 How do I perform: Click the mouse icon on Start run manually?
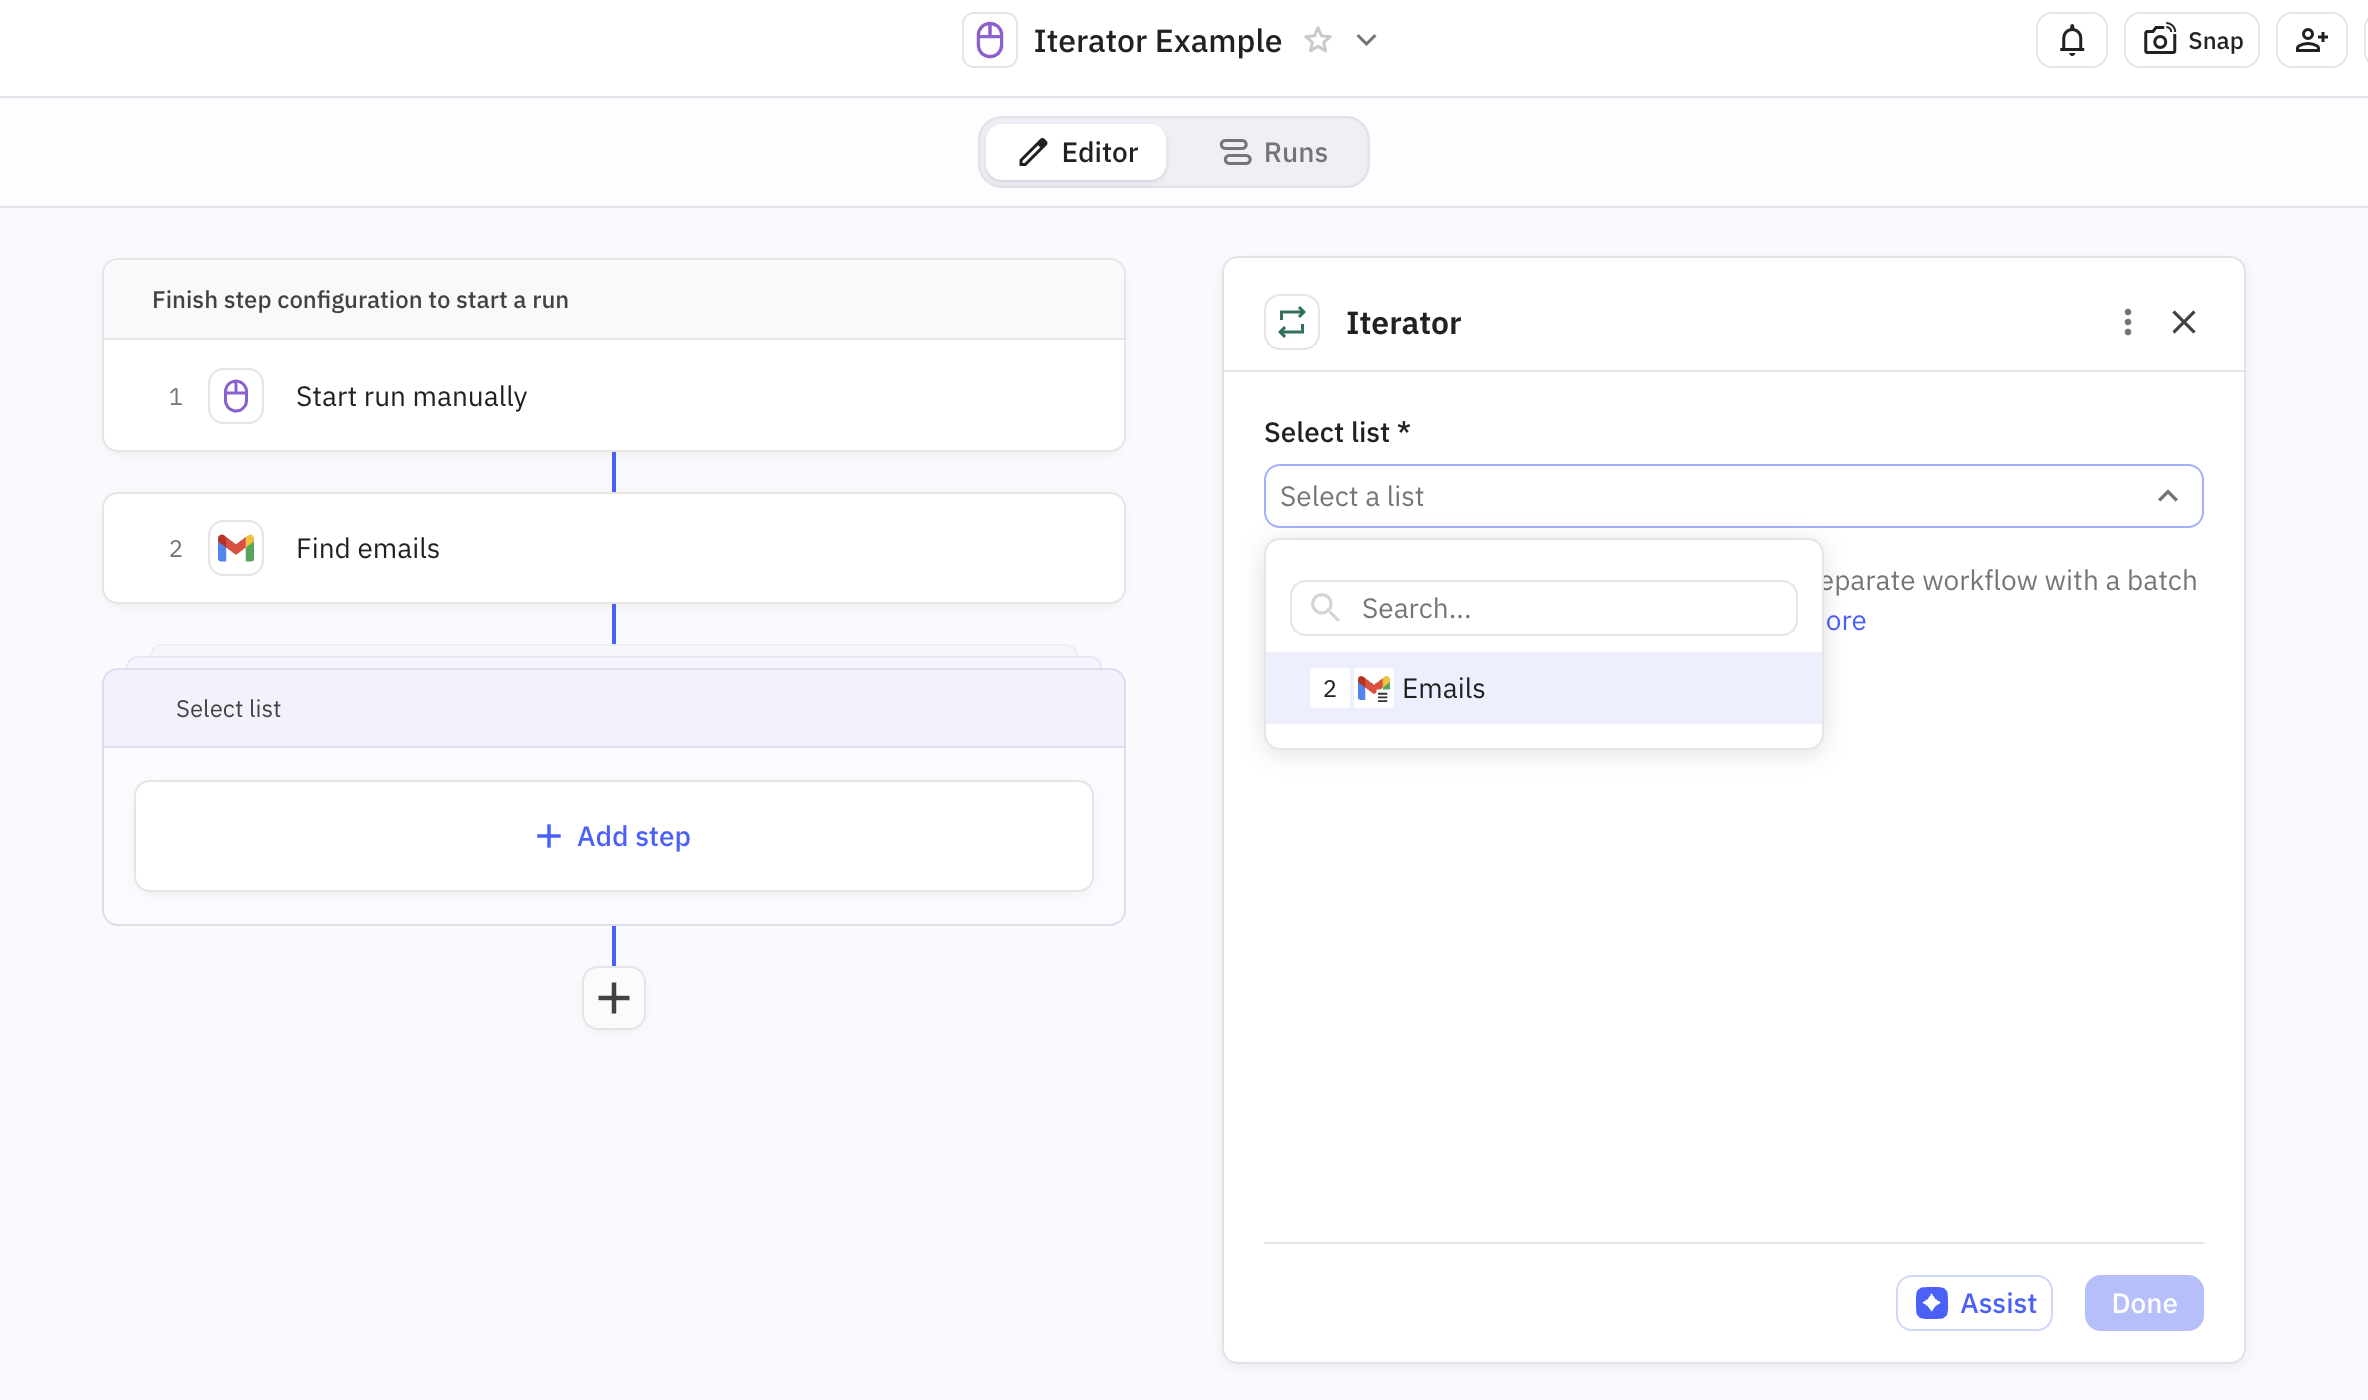[236, 396]
